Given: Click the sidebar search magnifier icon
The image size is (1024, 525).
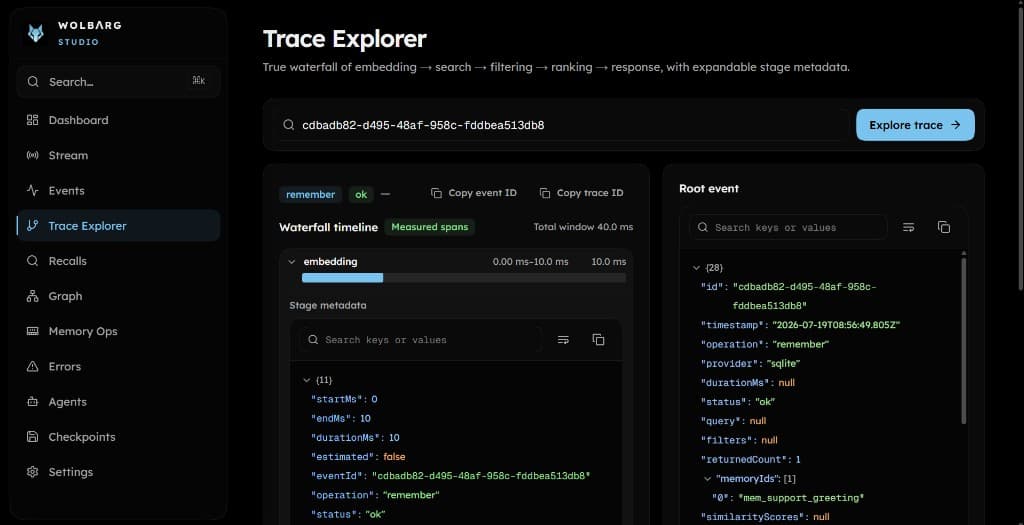Looking at the screenshot, I should [33, 82].
